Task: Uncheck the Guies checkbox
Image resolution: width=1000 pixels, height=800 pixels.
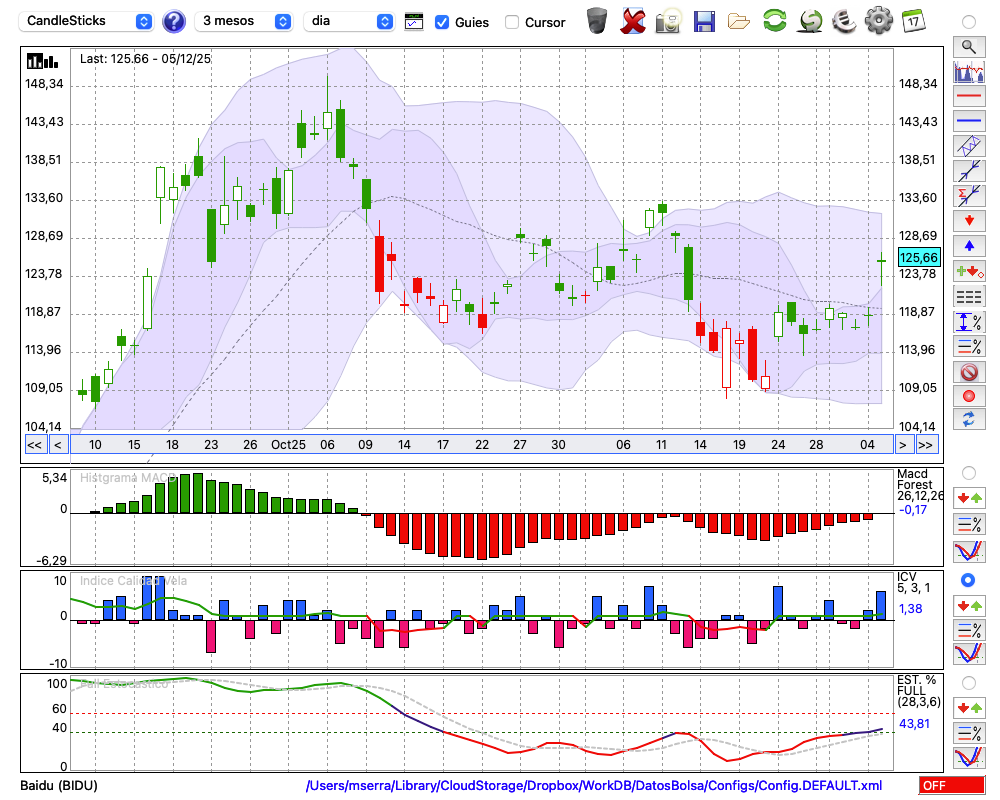Action: (442, 22)
